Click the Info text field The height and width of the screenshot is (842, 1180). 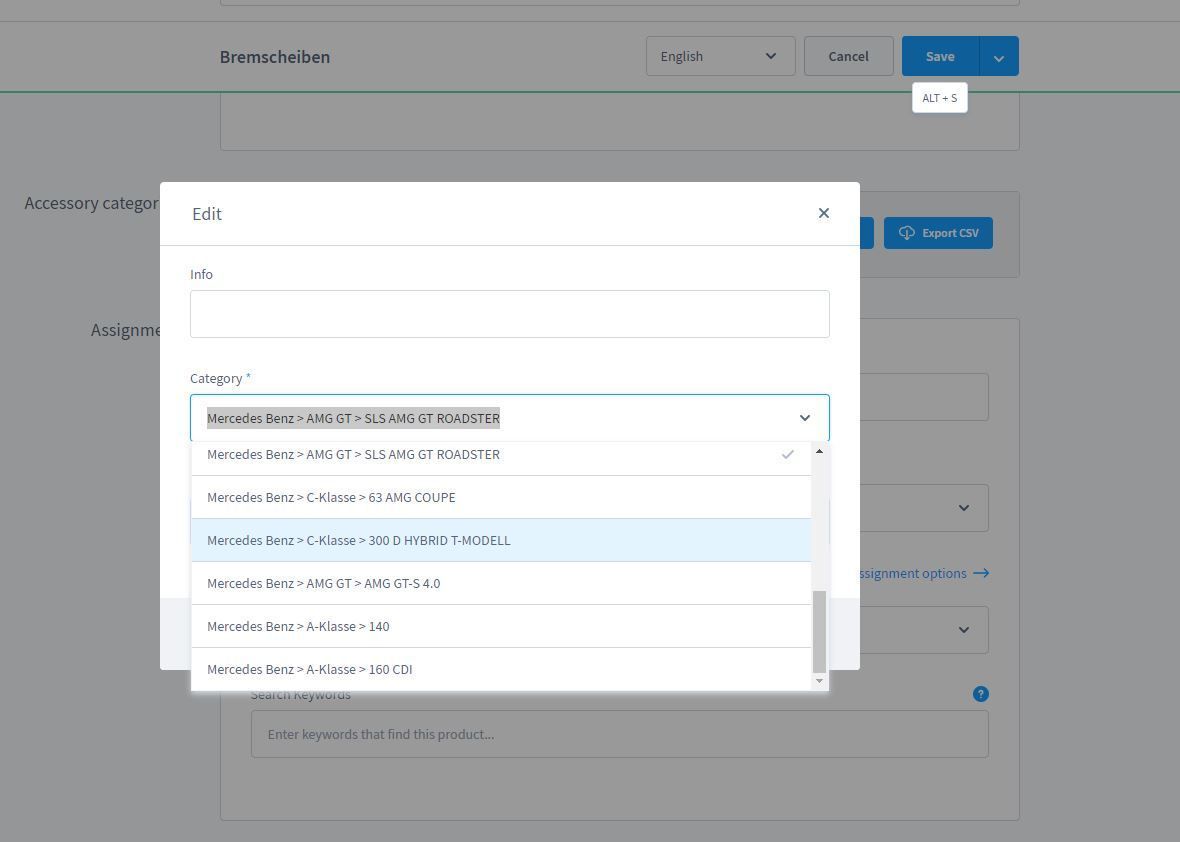click(509, 314)
